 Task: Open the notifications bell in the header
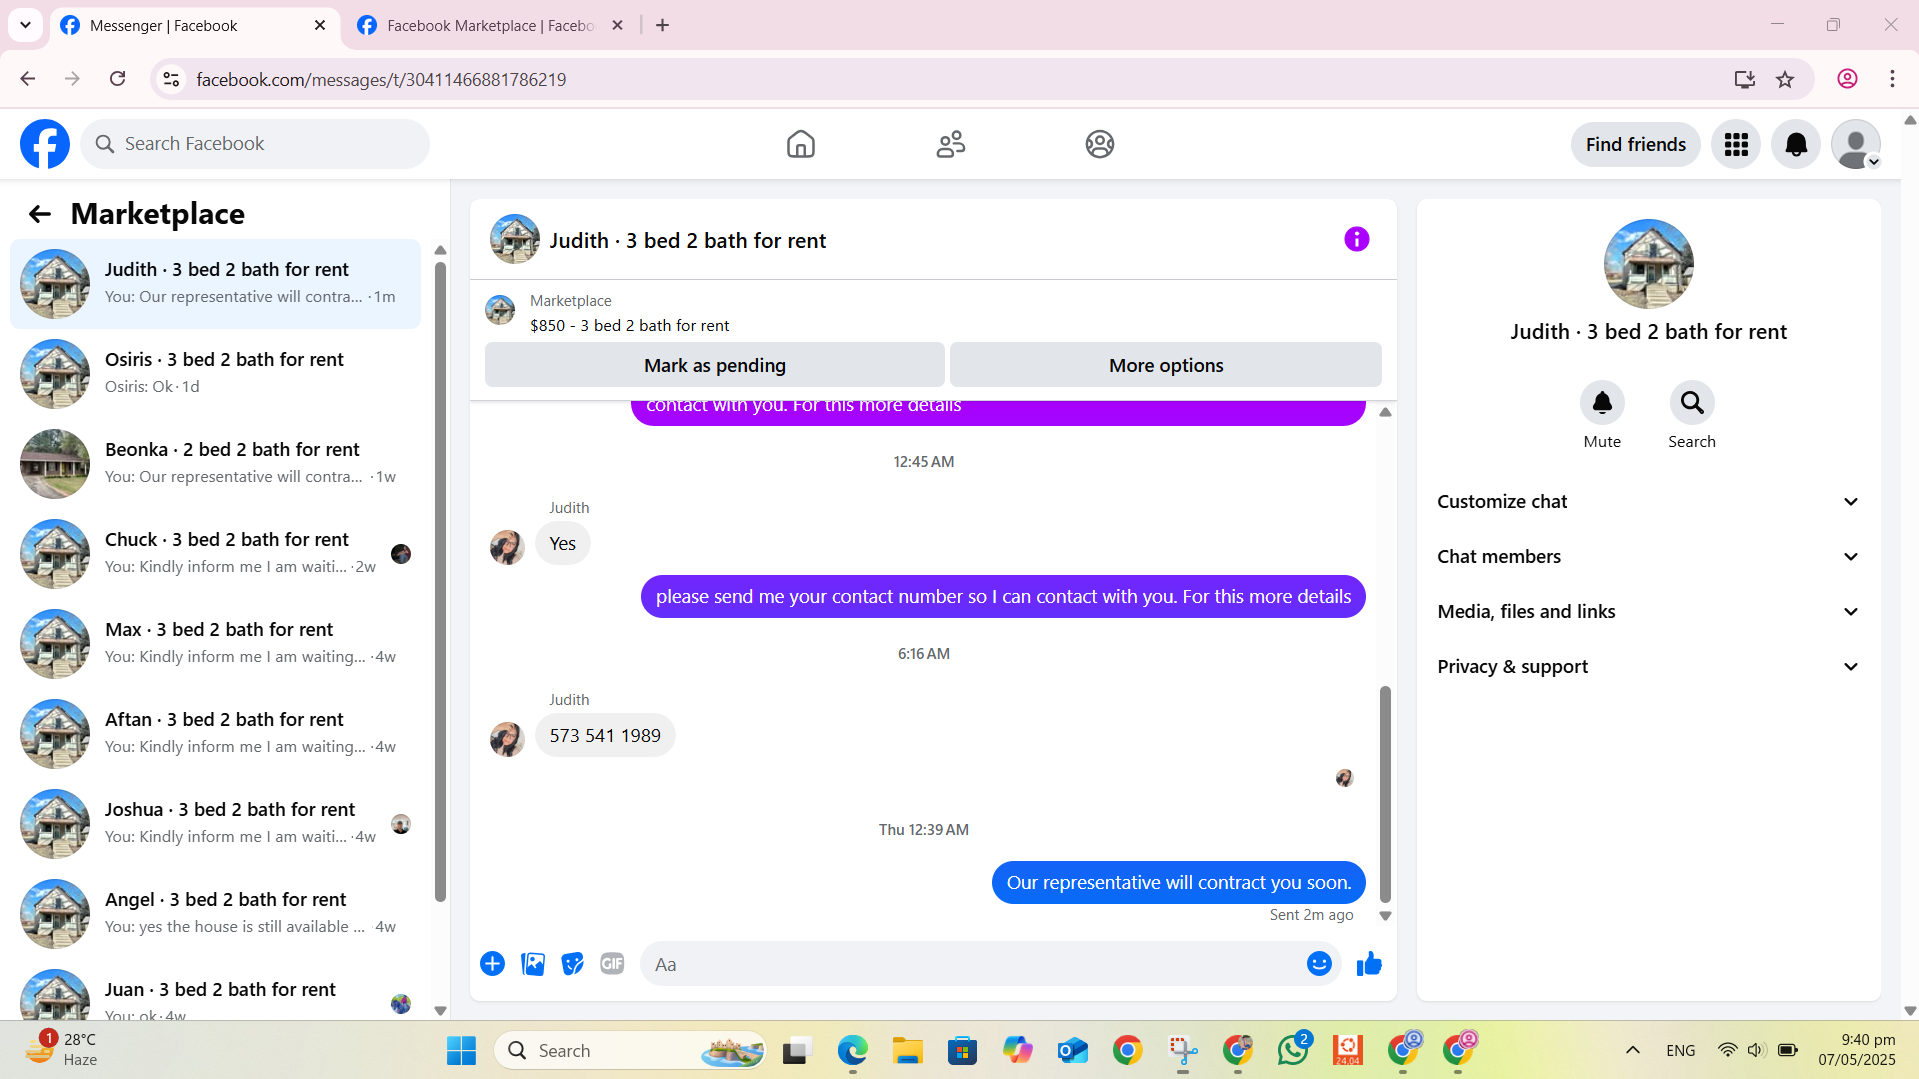tap(1796, 144)
